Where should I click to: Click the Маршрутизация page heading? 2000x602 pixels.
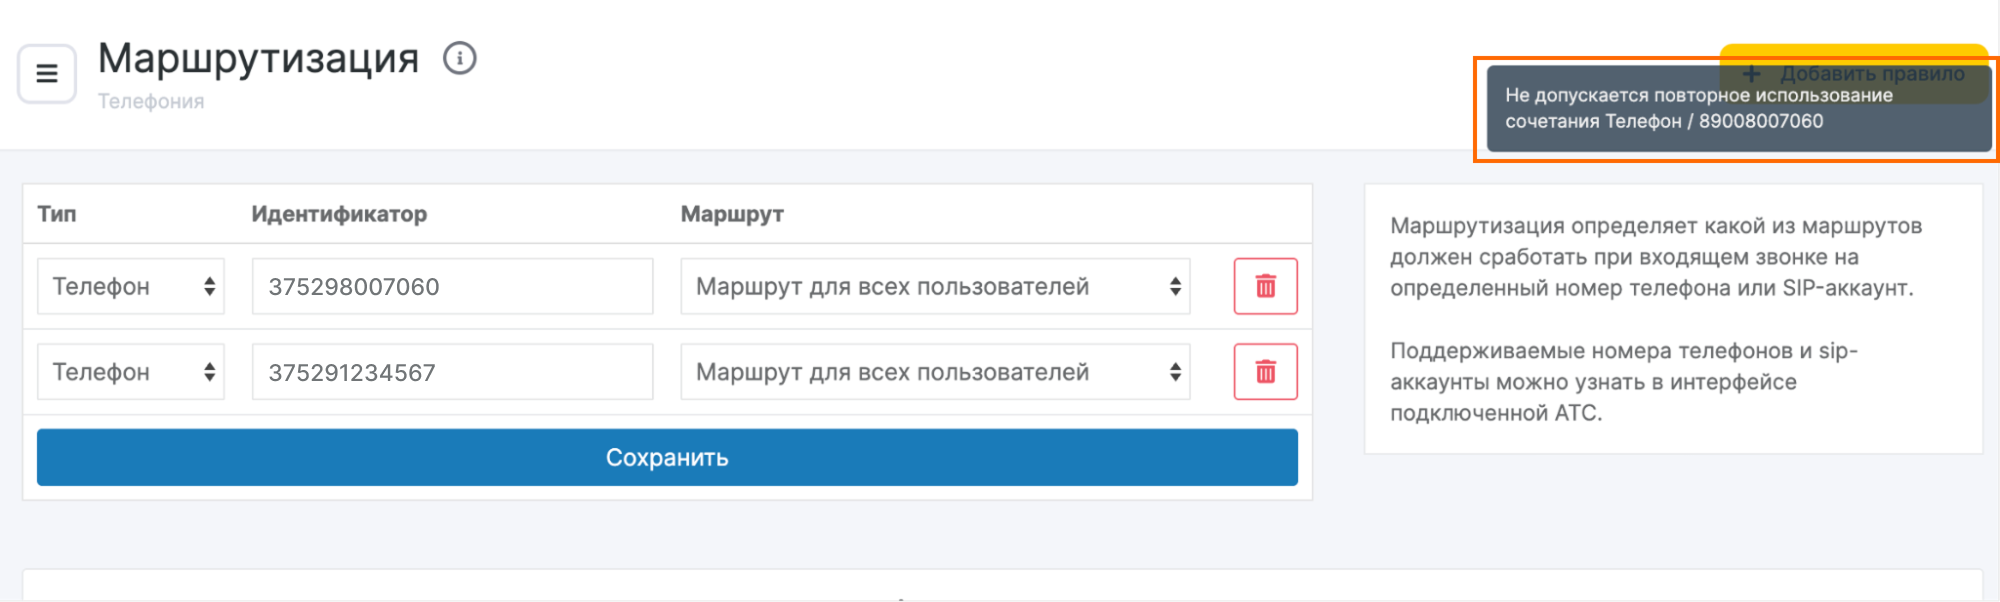pos(258,58)
